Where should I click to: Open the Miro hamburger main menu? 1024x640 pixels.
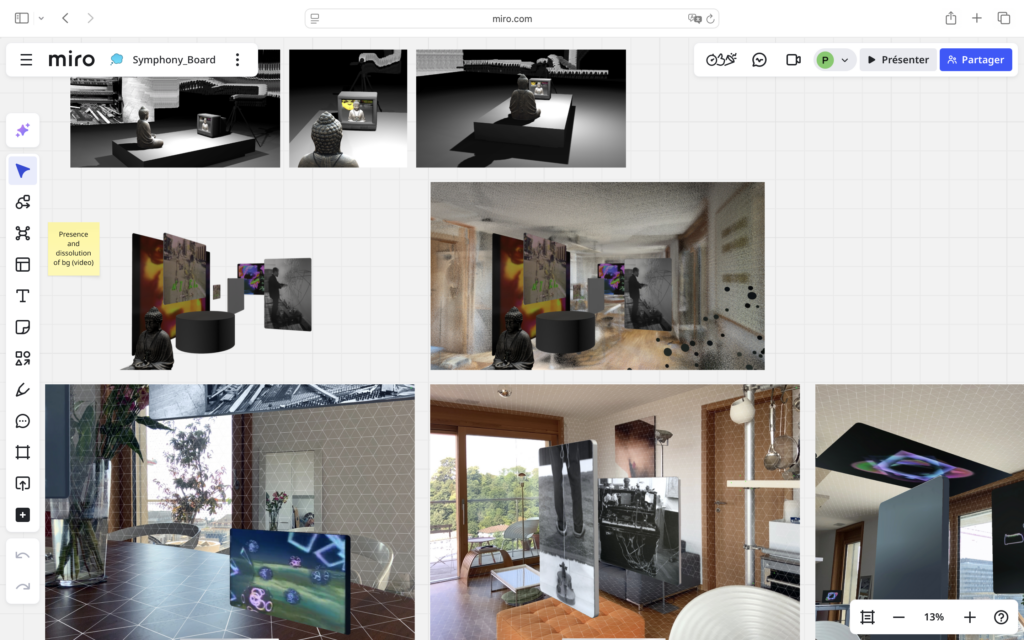click(x=26, y=60)
